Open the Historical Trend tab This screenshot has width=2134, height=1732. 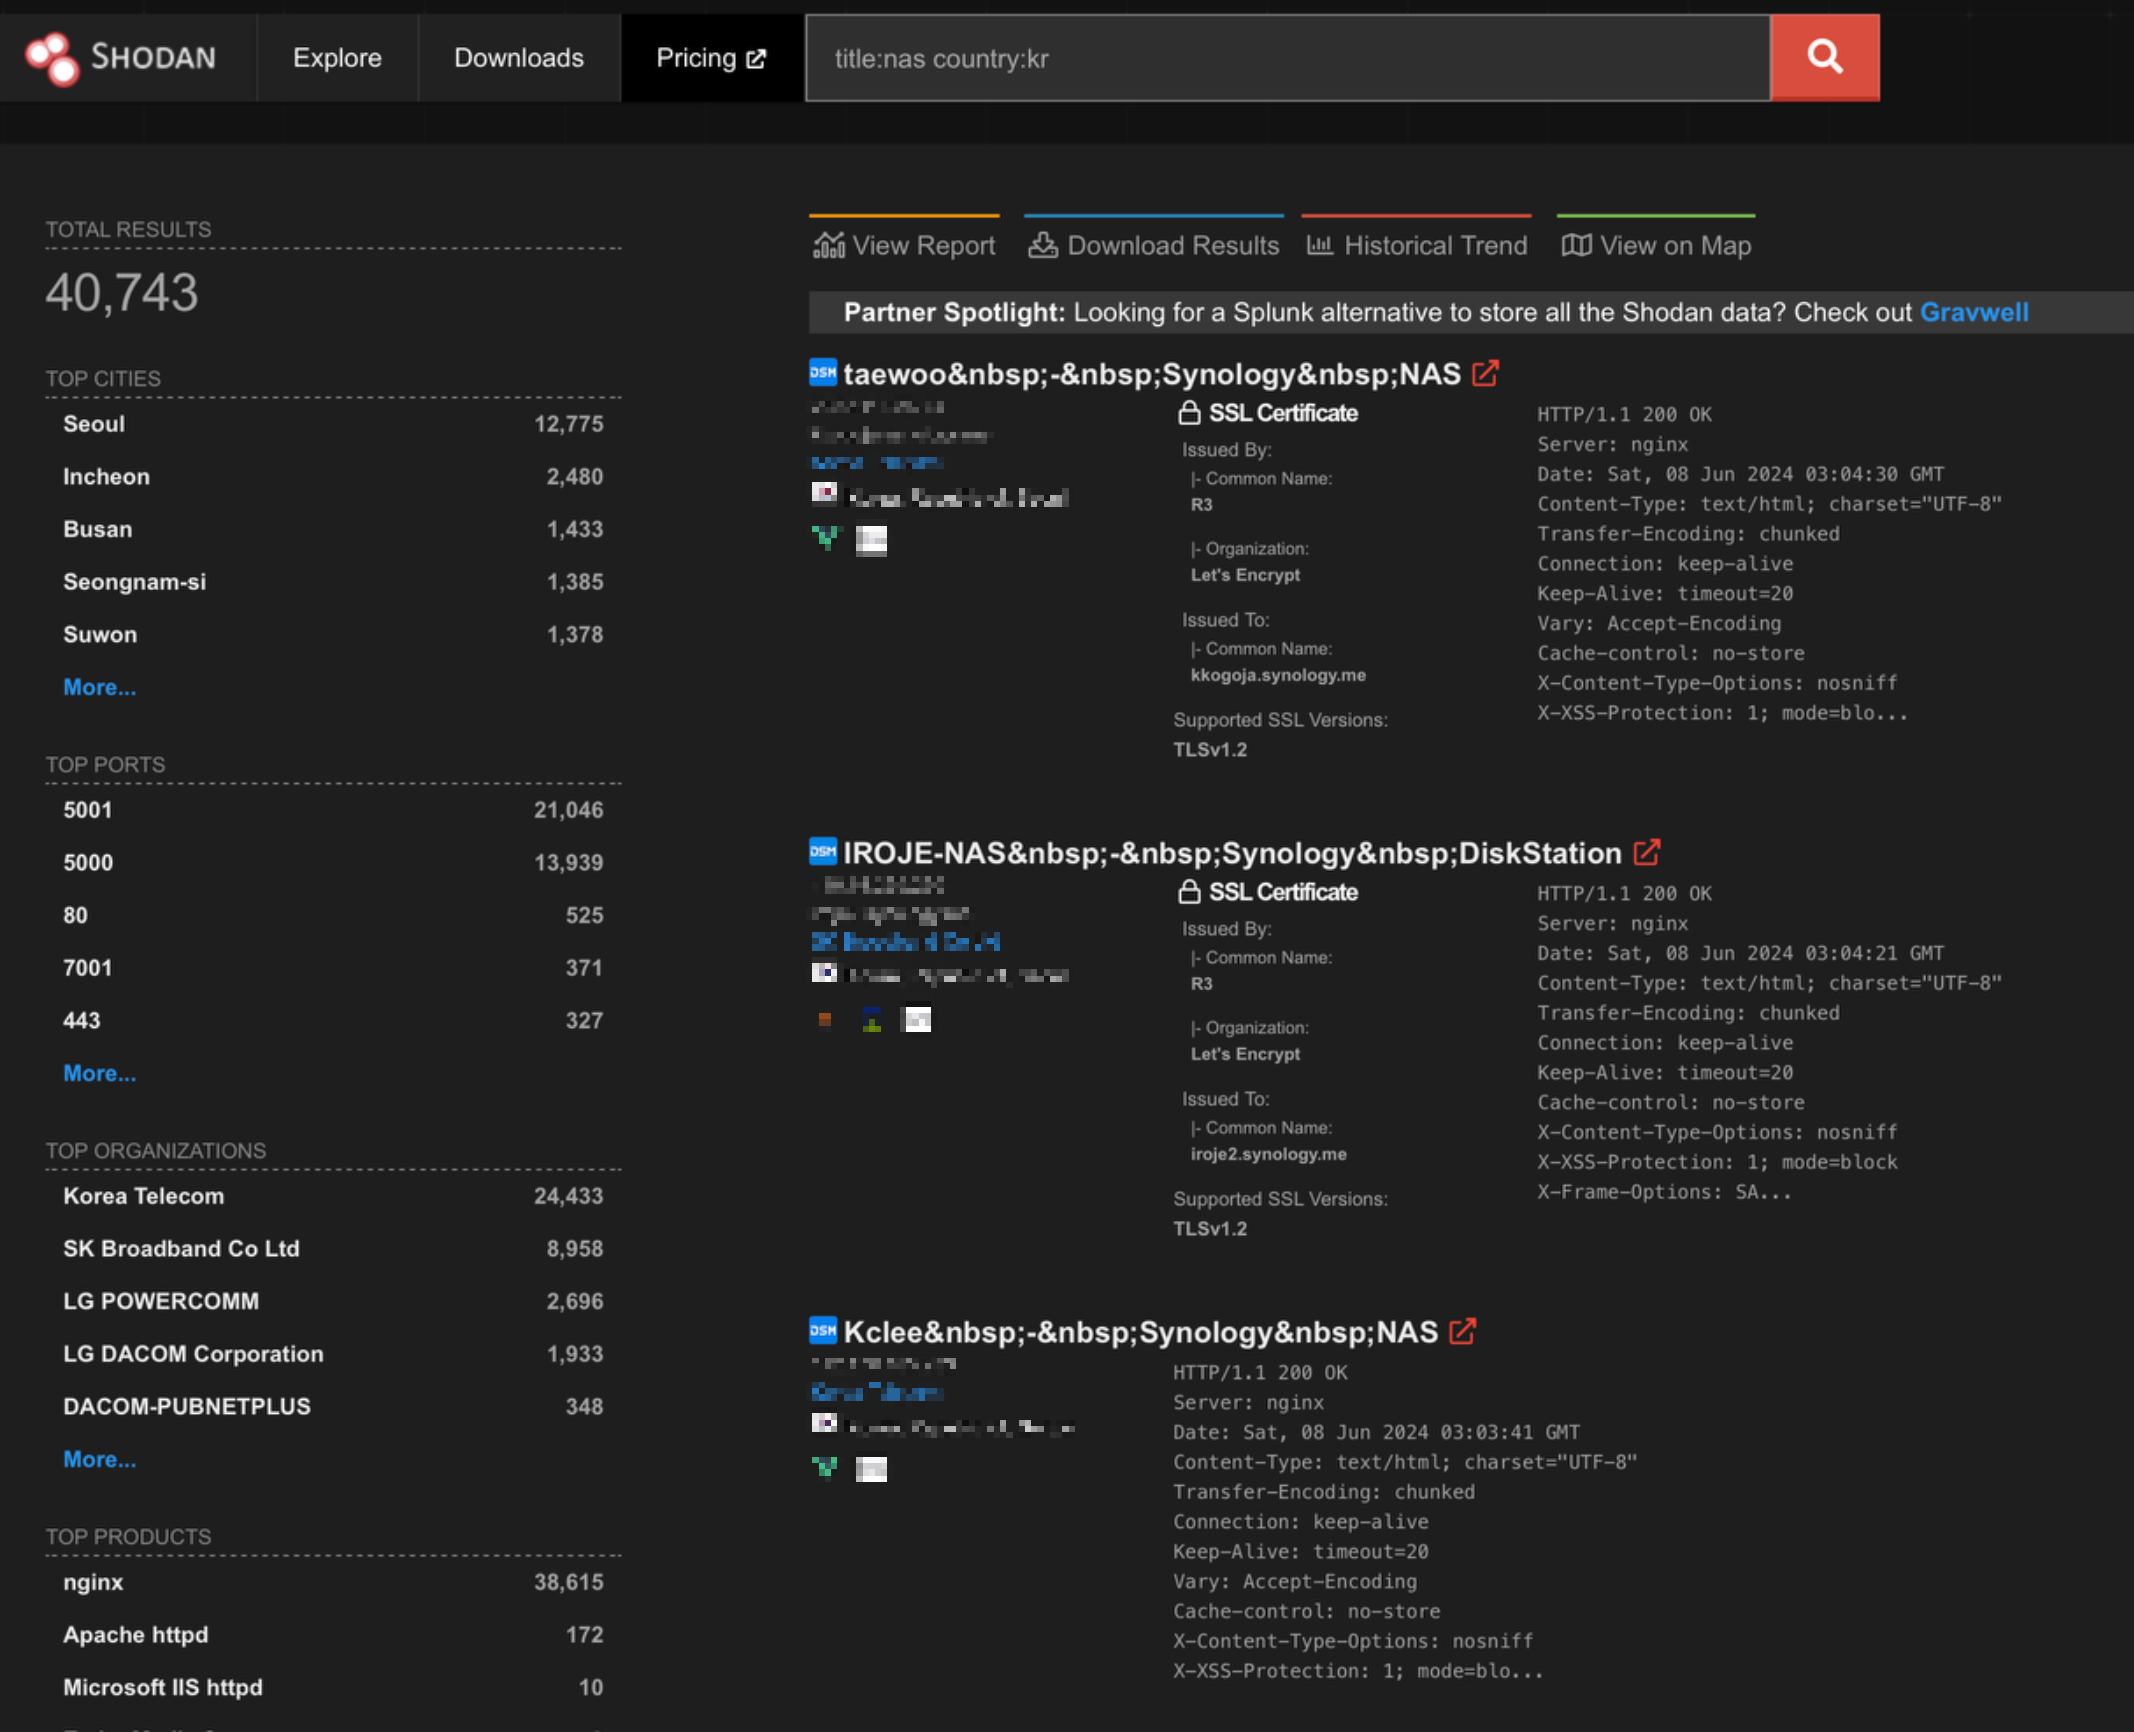[x=1416, y=245]
